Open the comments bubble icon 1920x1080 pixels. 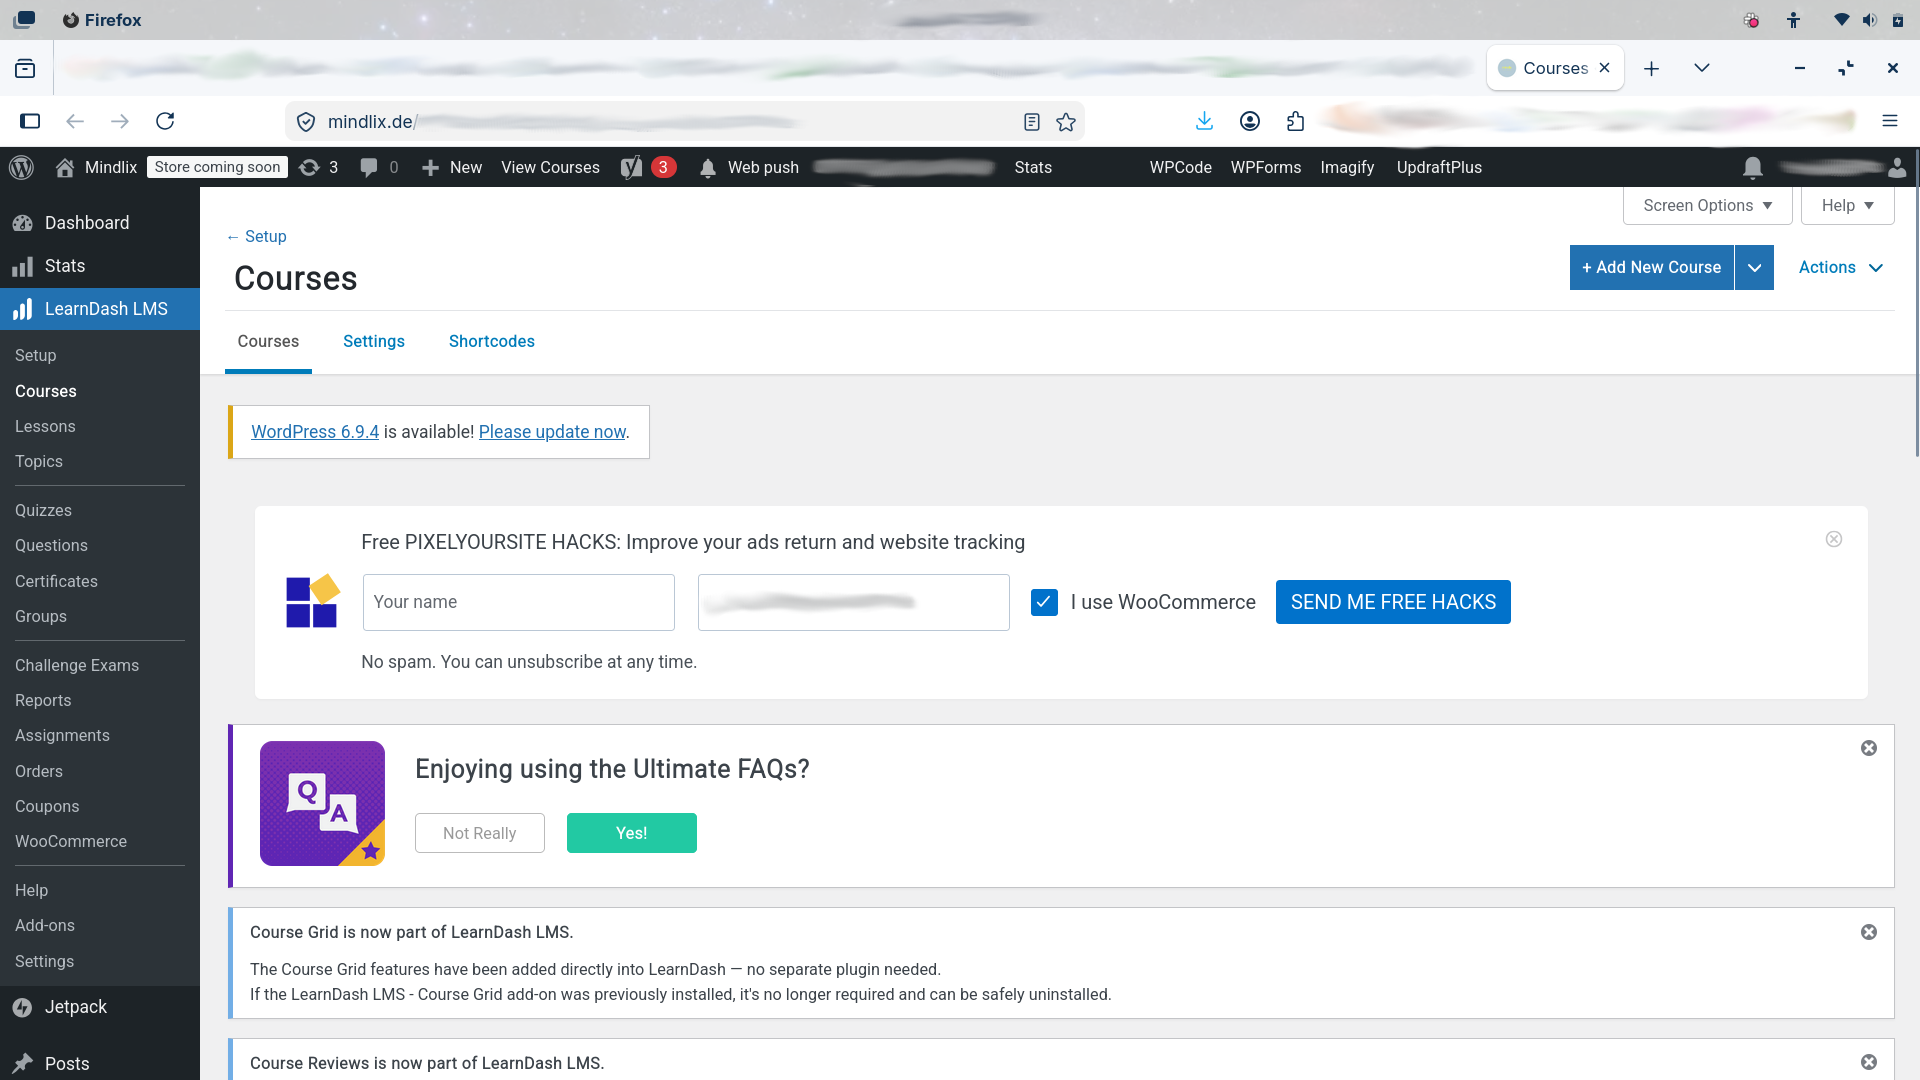click(x=369, y=167)
